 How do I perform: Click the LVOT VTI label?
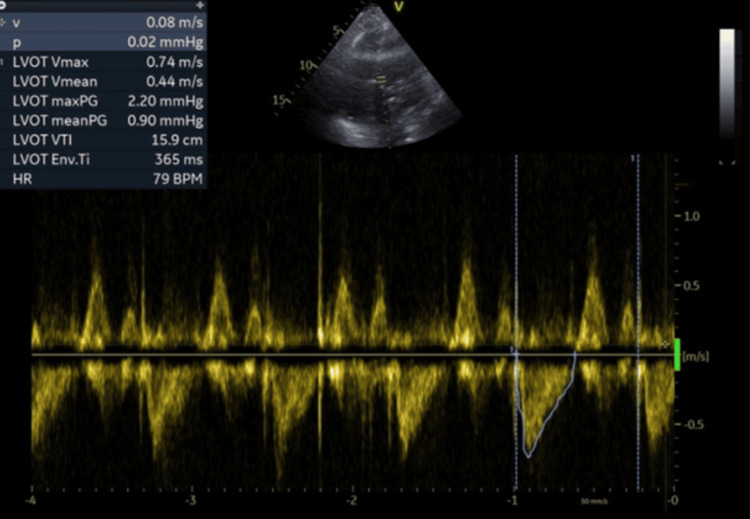(43, 140)
